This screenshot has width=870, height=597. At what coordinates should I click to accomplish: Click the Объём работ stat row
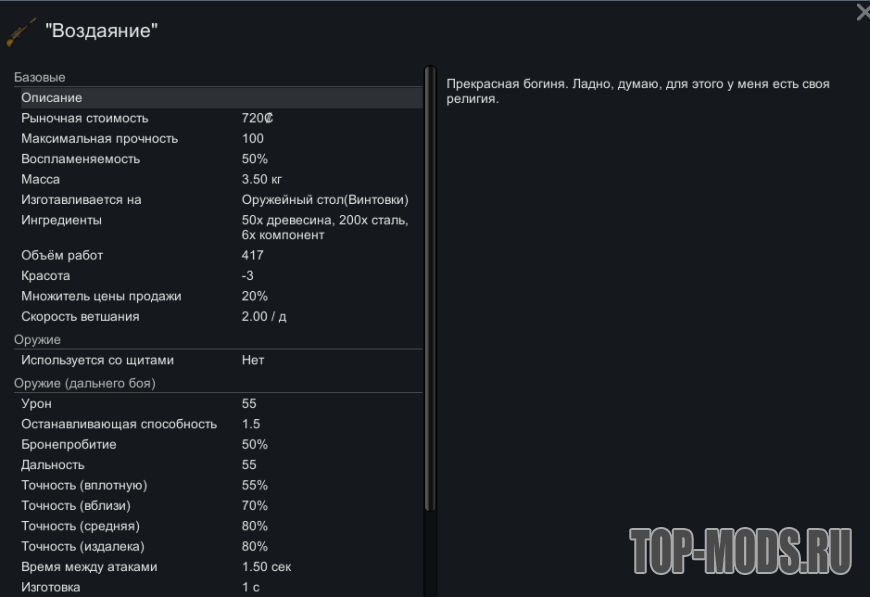click(220, 255)
